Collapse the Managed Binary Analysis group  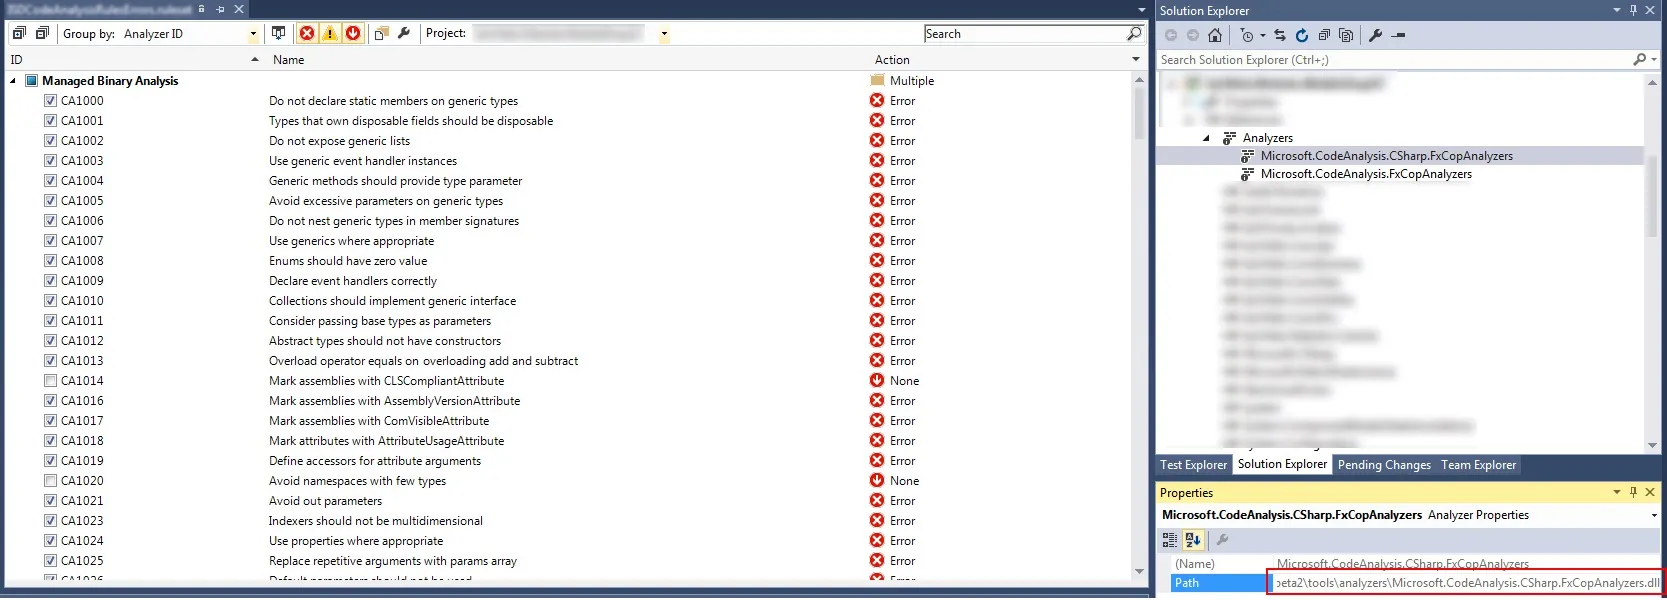pos(13,81)
